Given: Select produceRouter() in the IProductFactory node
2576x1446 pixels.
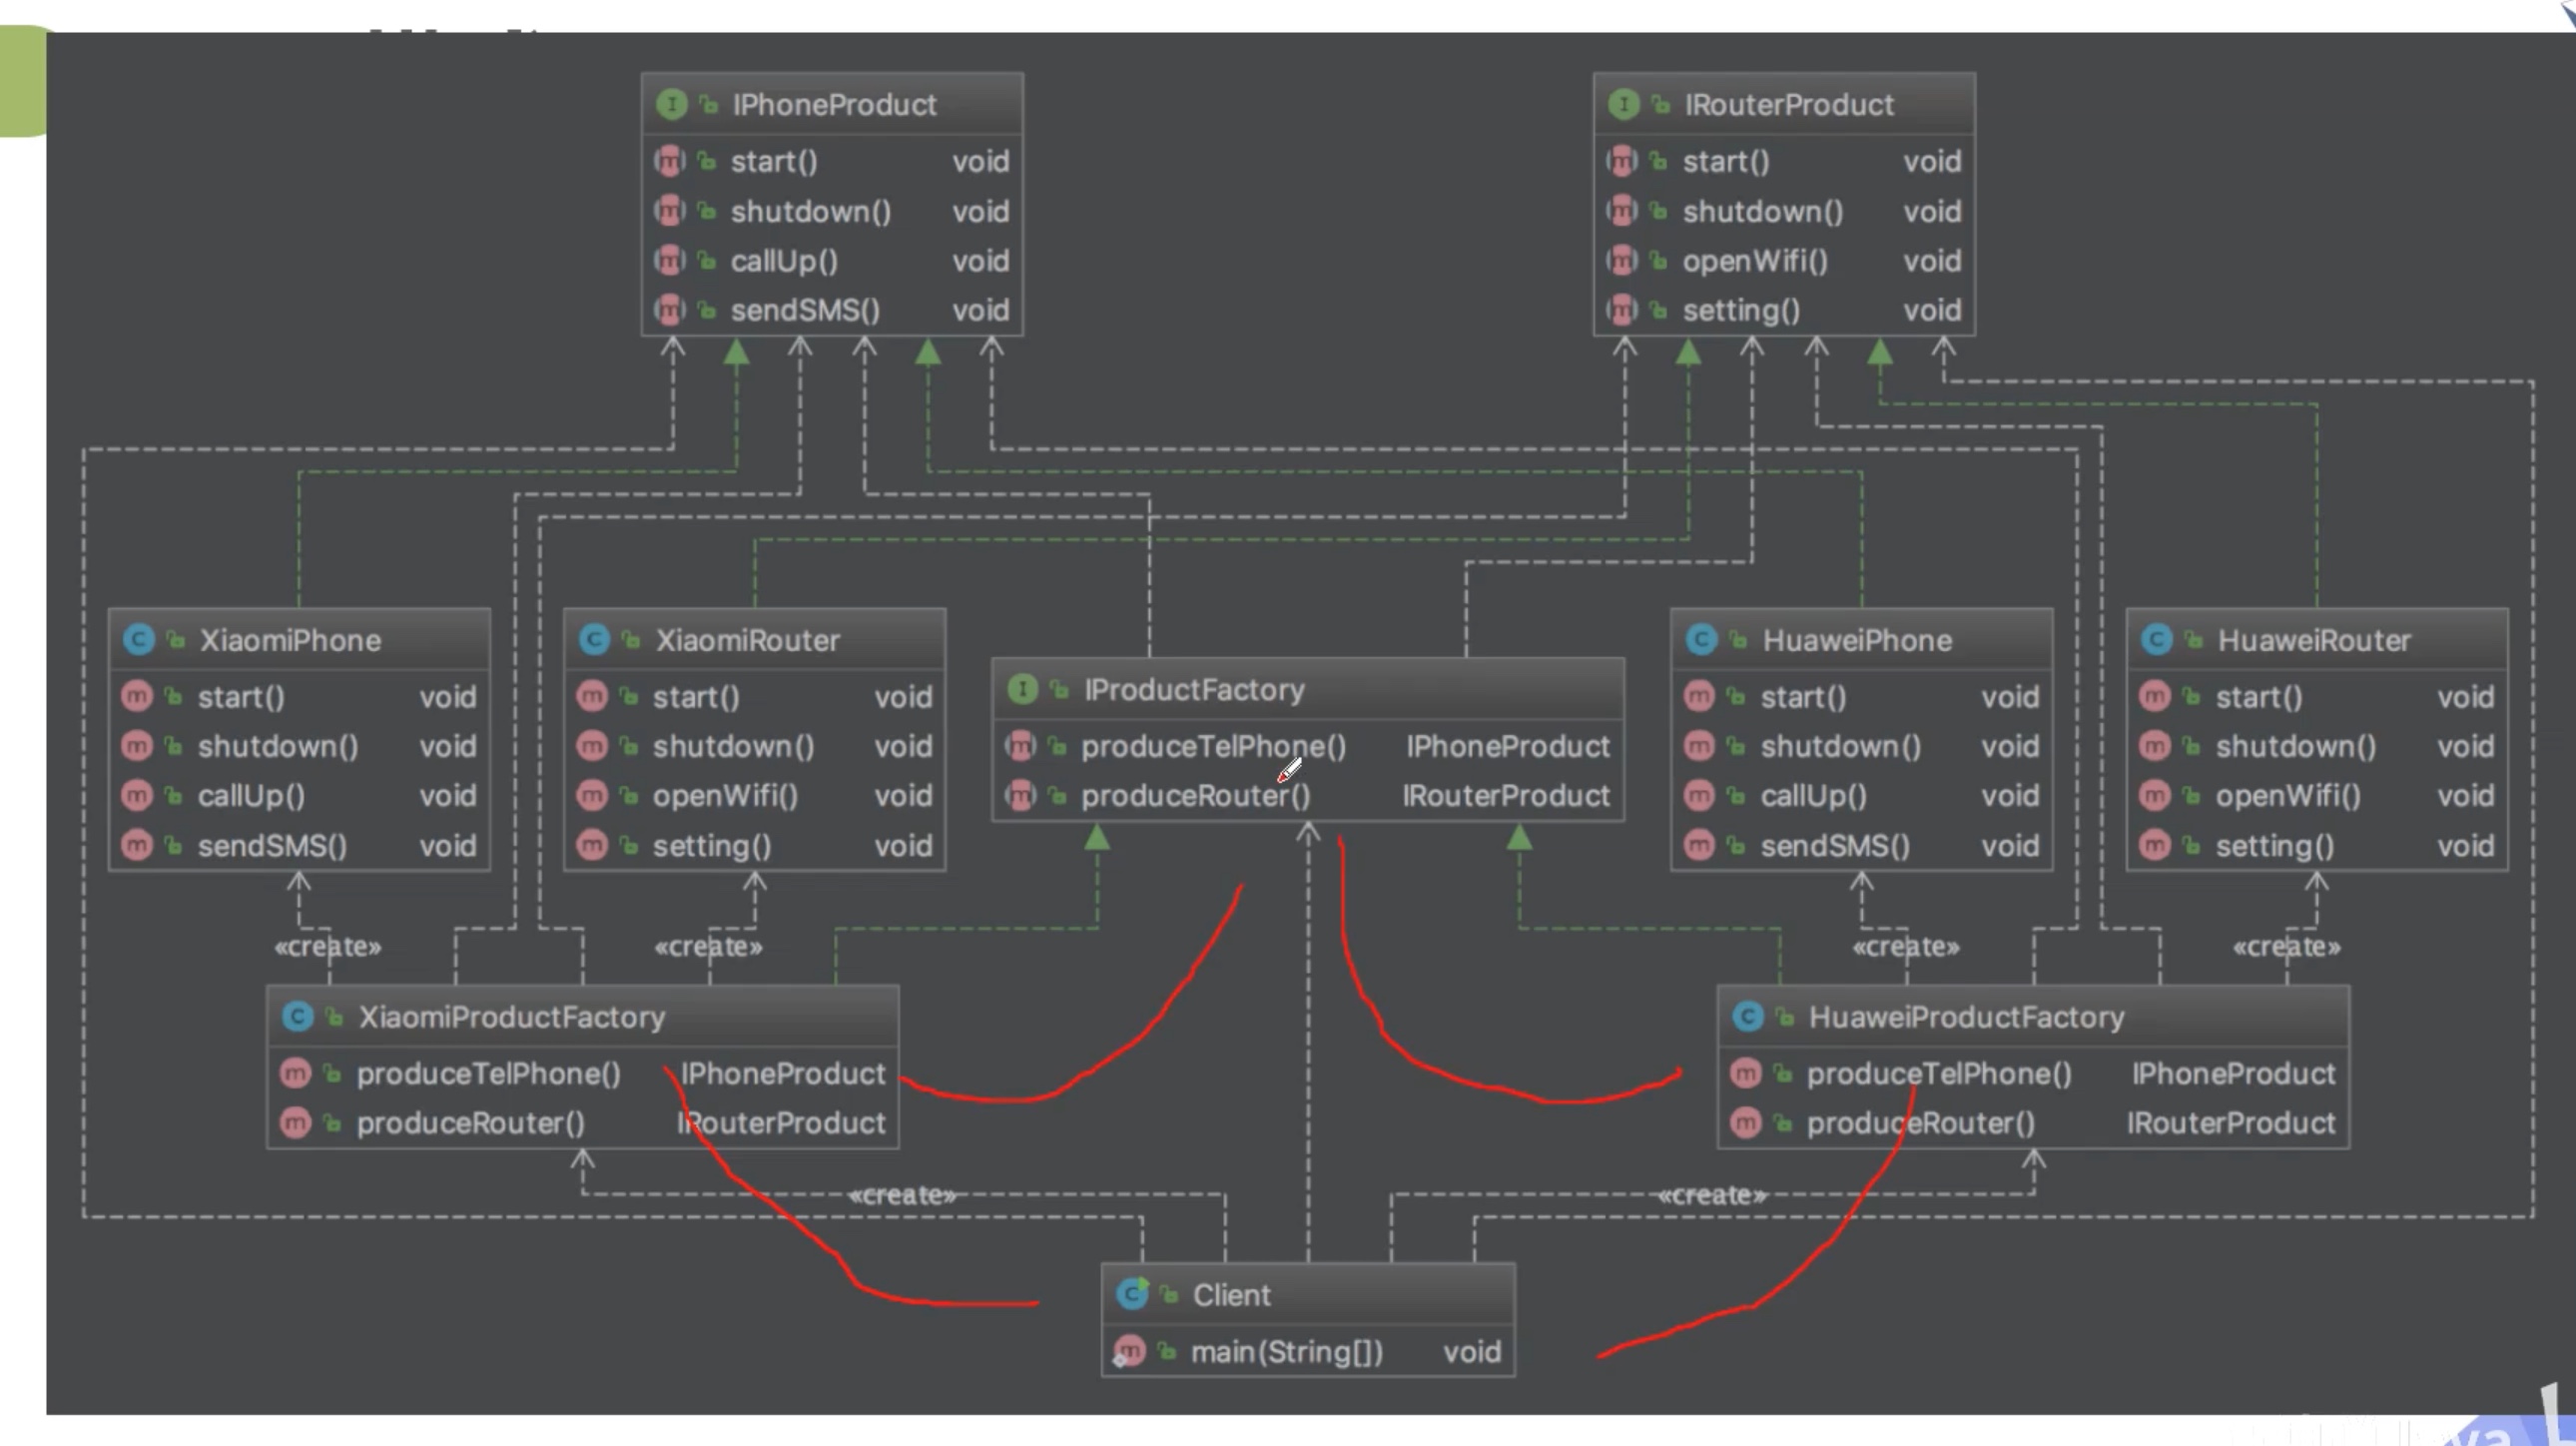Looking at the screenshot, I should point(1195,796).
